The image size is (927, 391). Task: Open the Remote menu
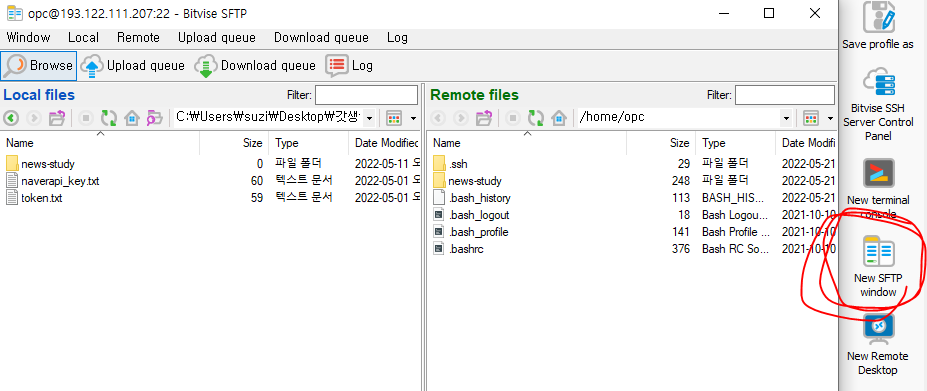(x=138, y=38)
